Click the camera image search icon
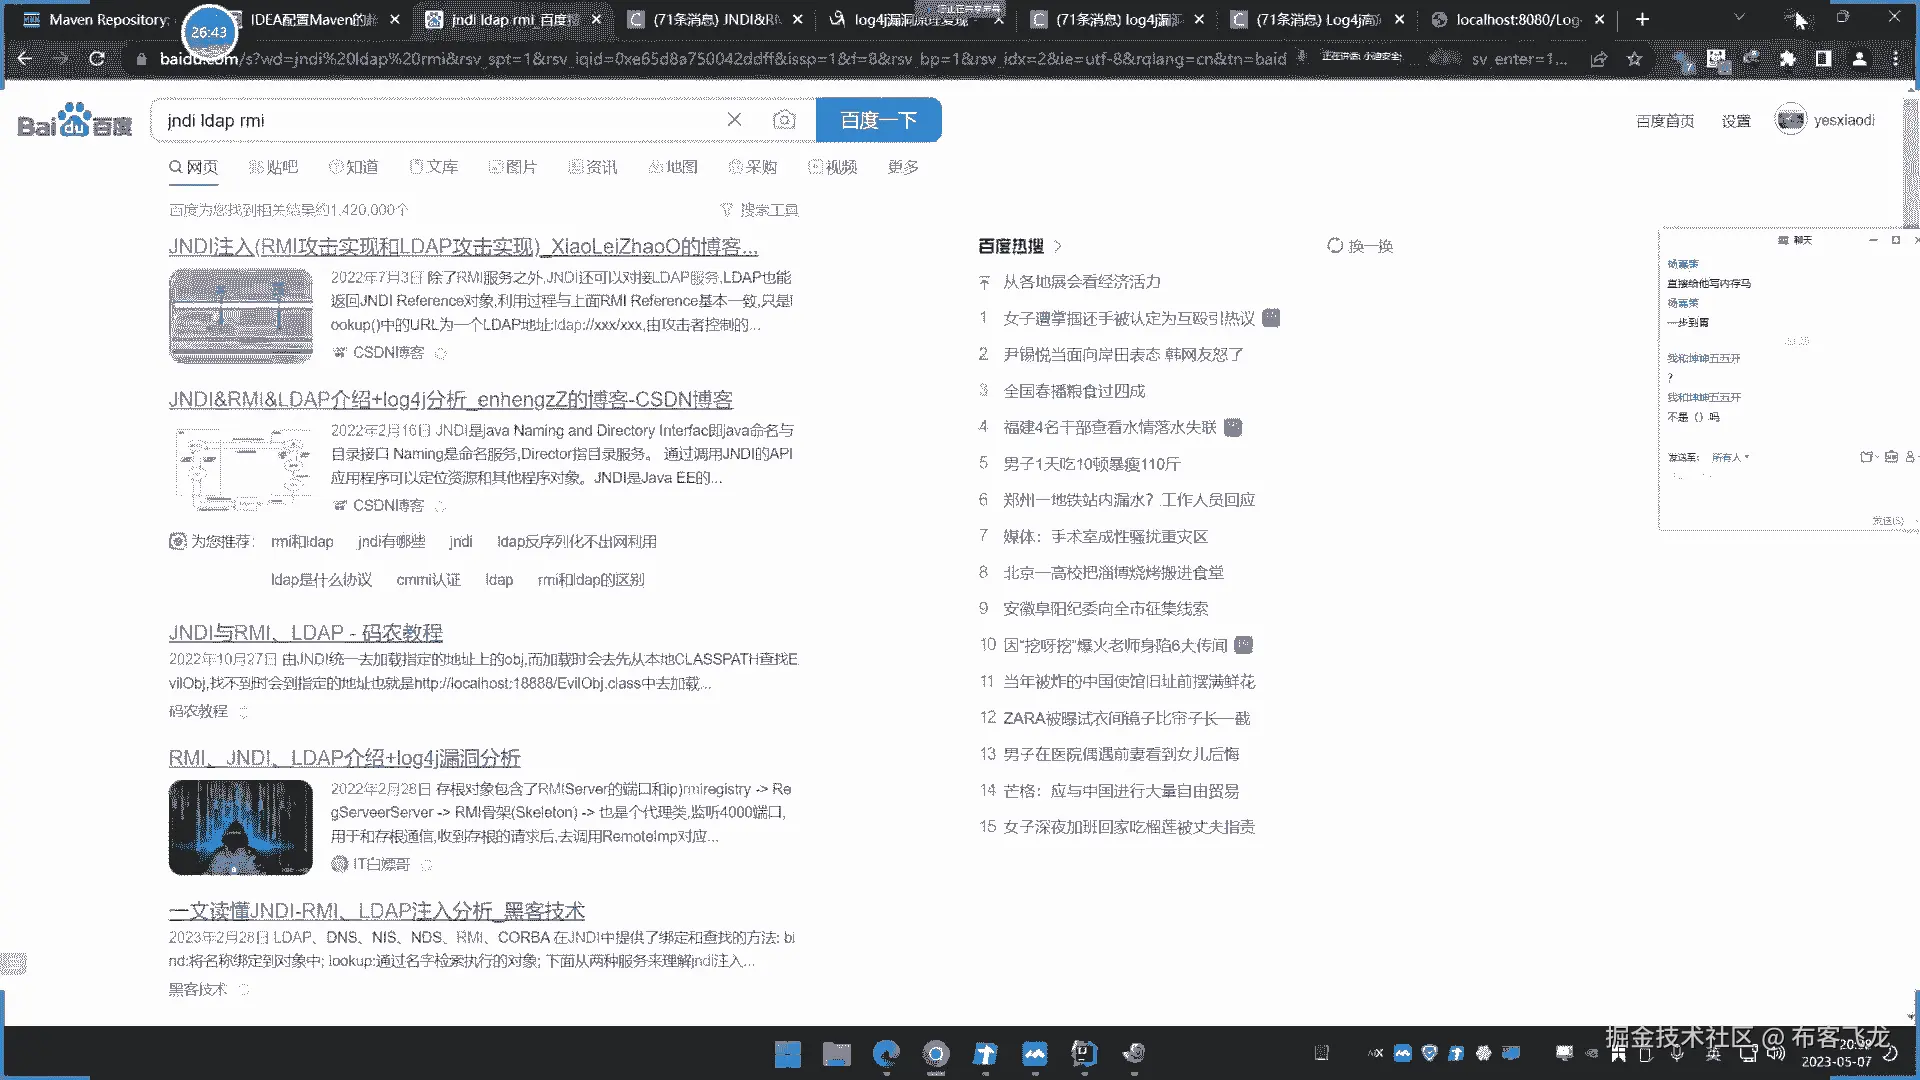This screenshot has width=1920, height=1080. point(784,120)
